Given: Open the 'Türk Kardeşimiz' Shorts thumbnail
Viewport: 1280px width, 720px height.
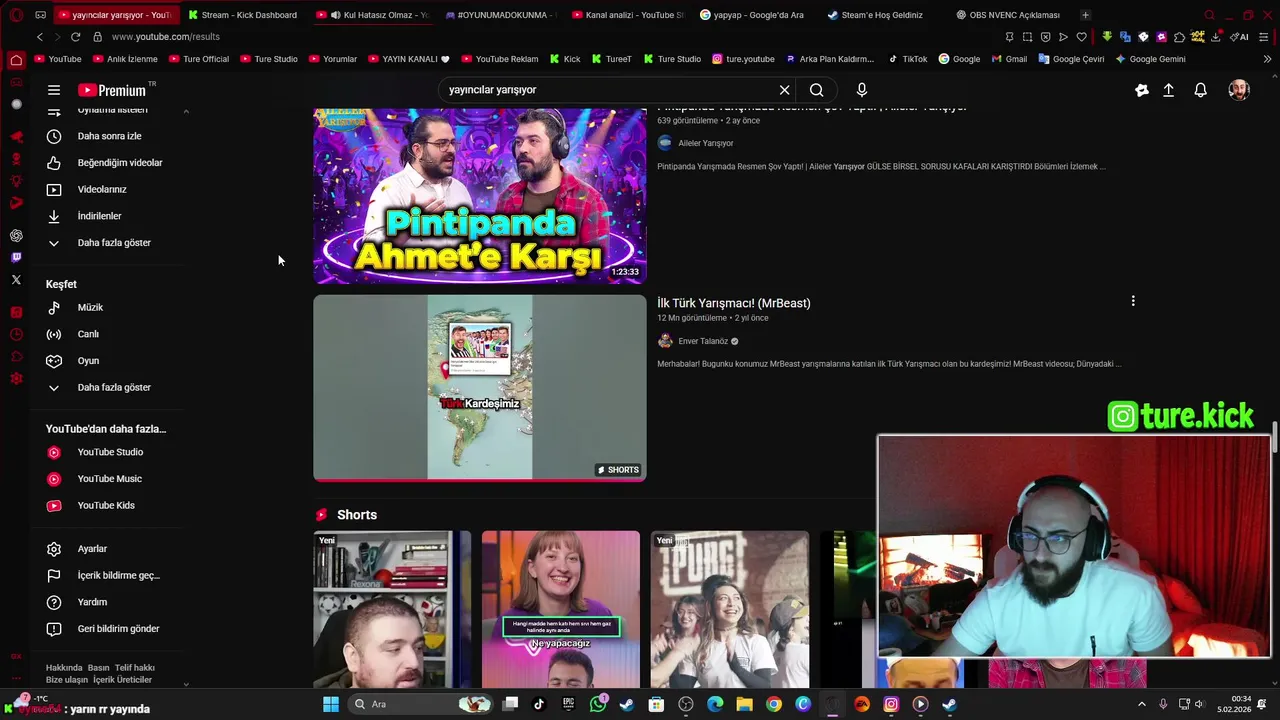Looking at the screenshot, I should (x=480, y=387).
